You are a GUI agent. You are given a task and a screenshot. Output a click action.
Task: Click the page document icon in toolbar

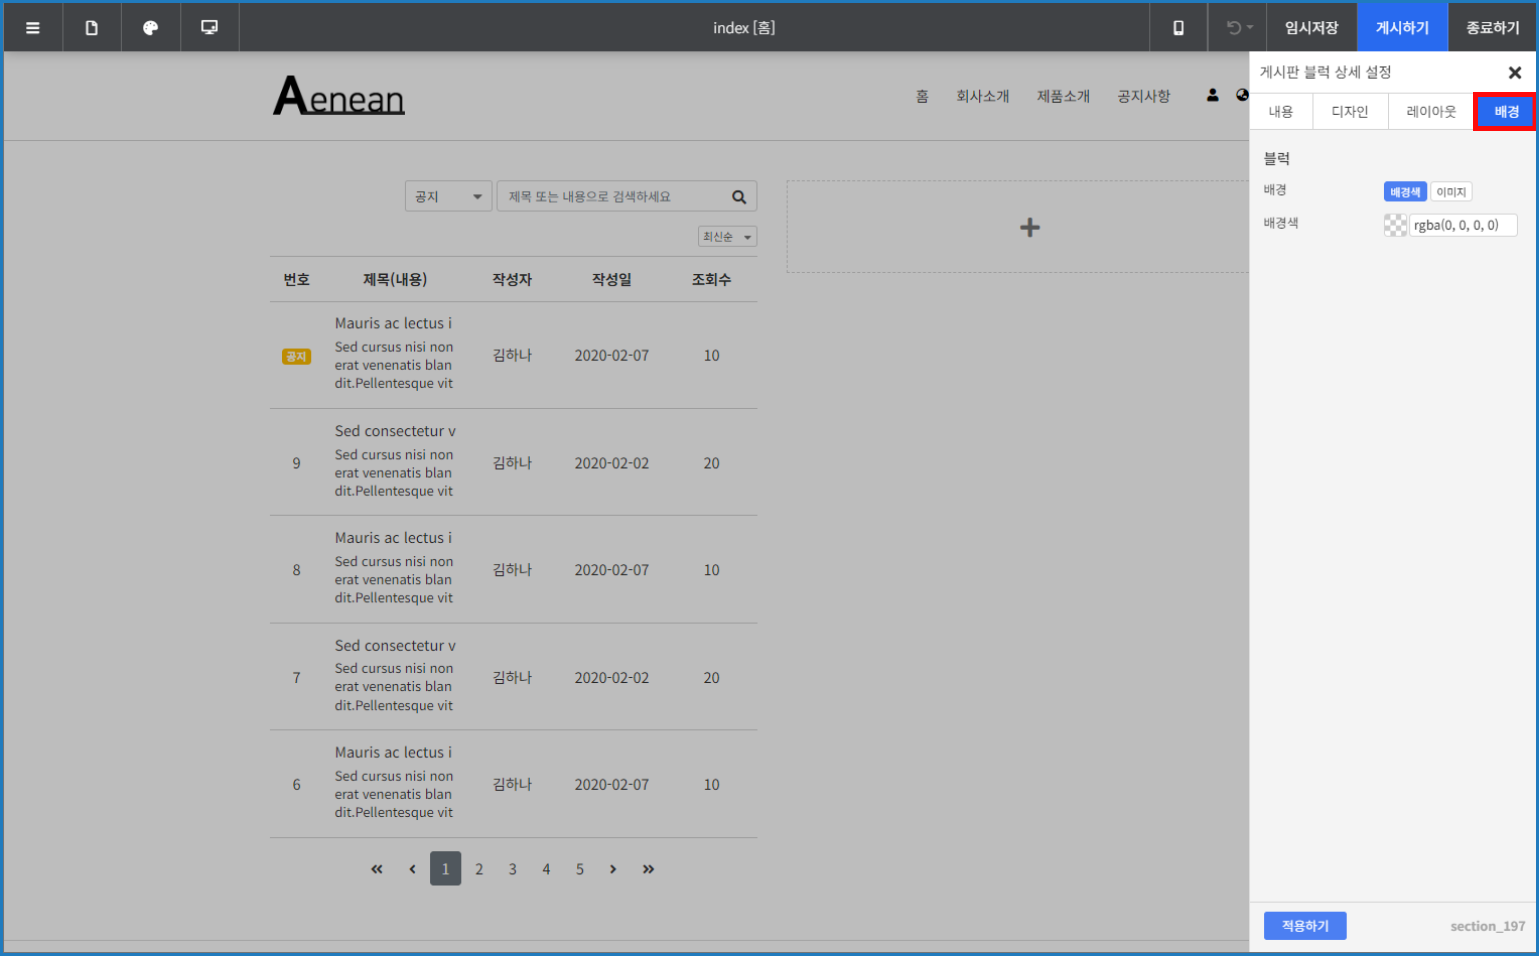click(x=92, y=28)
